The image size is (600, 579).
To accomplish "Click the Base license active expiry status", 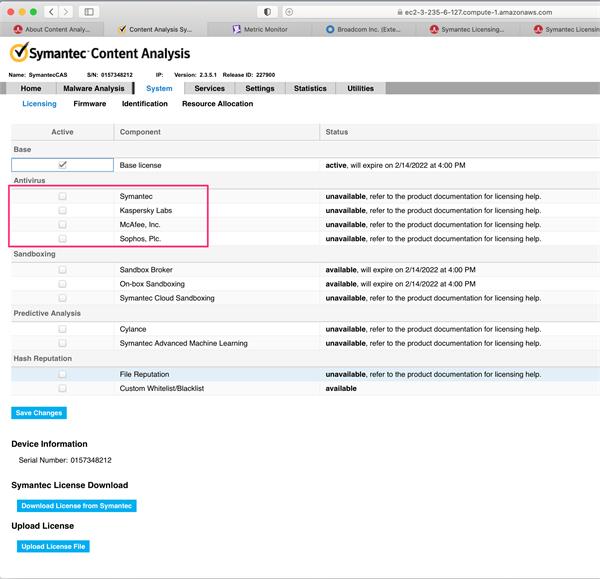I will point(395,165).
